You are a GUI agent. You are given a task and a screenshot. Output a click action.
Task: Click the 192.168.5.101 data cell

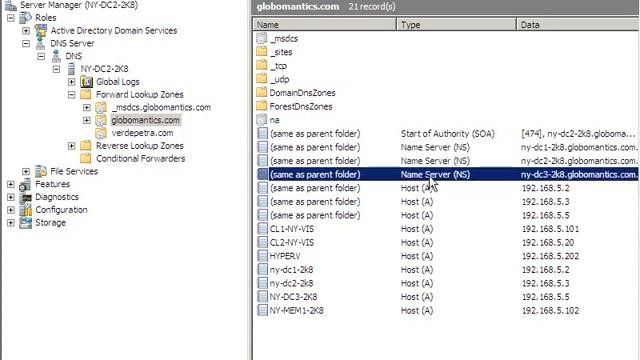(x=550, y=229)
